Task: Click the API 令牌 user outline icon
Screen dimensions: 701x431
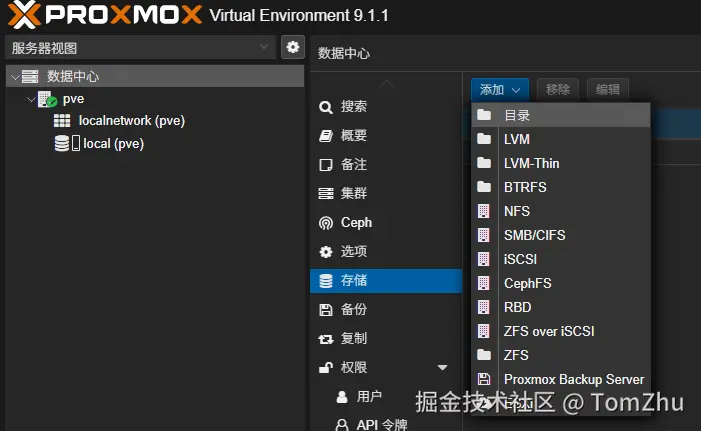Action: click(x=342, y=424)
